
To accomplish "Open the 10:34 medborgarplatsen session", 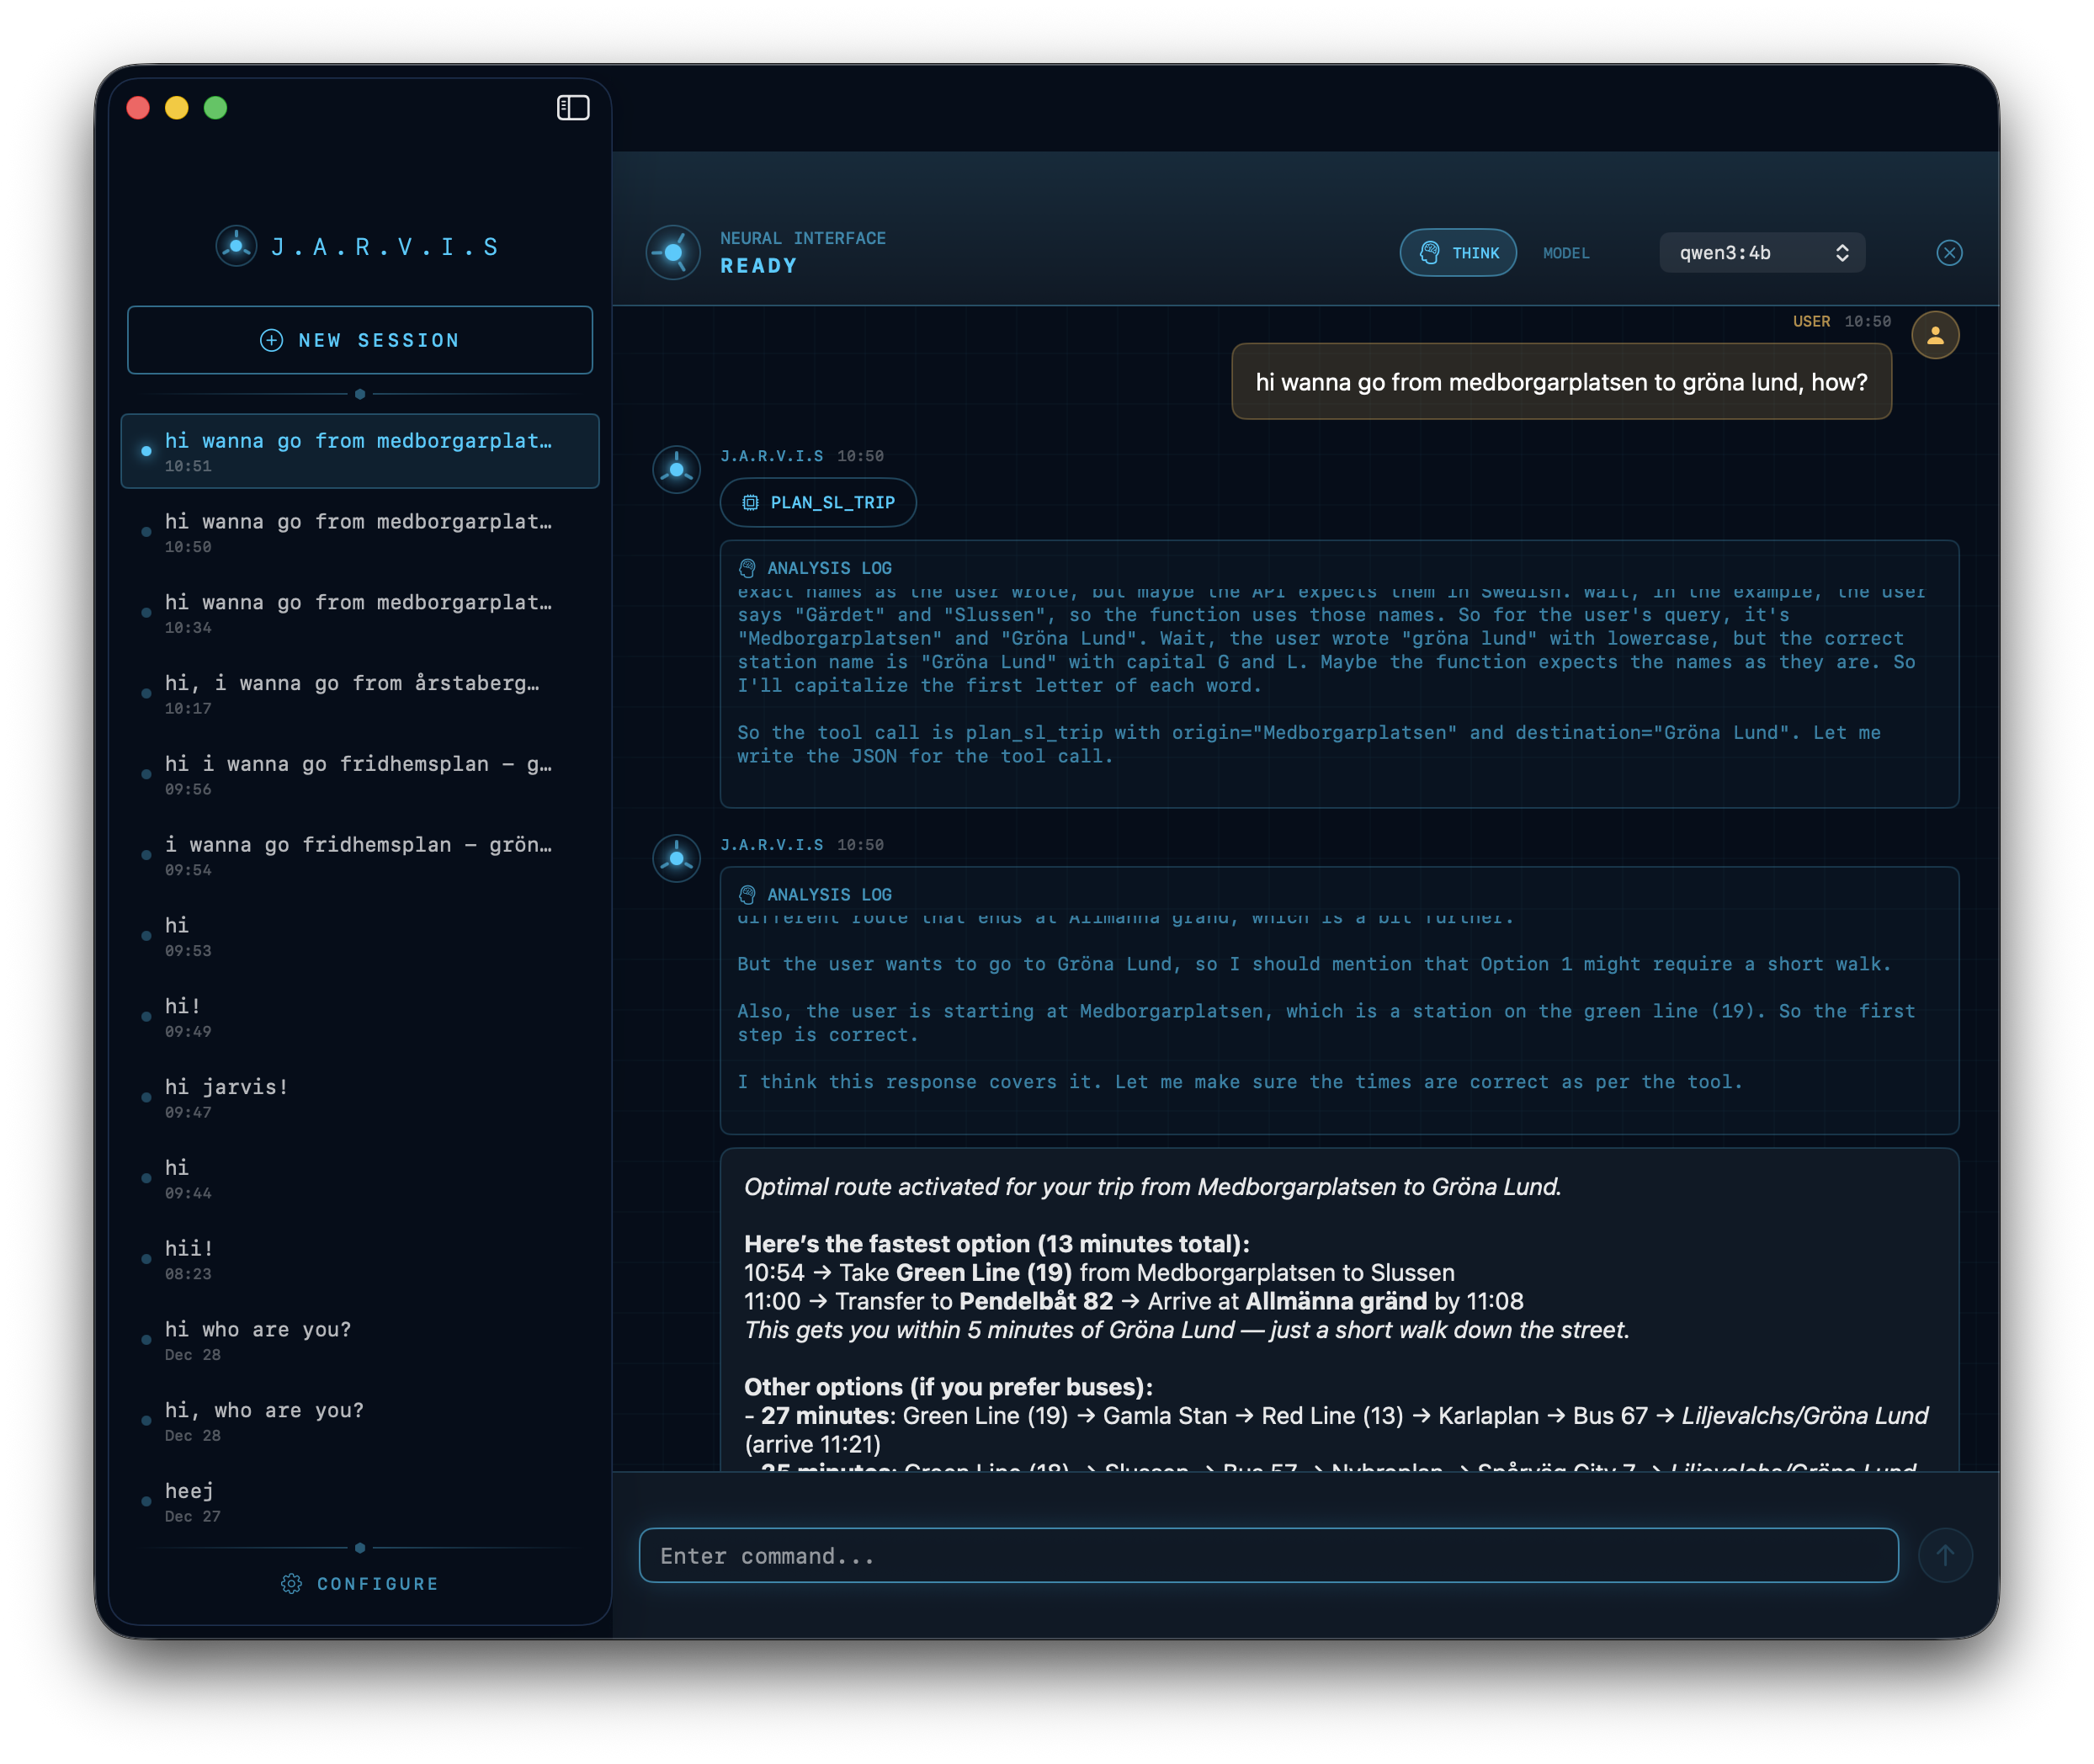I will (x=359, y=612).
